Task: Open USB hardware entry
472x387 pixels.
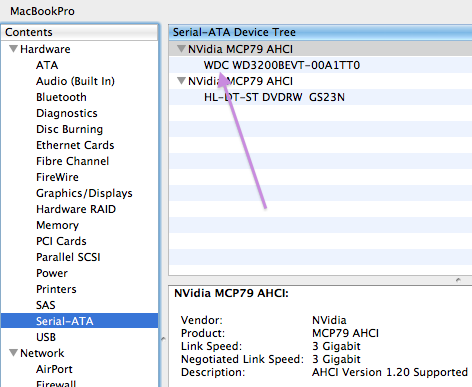Action: (46, 337)
